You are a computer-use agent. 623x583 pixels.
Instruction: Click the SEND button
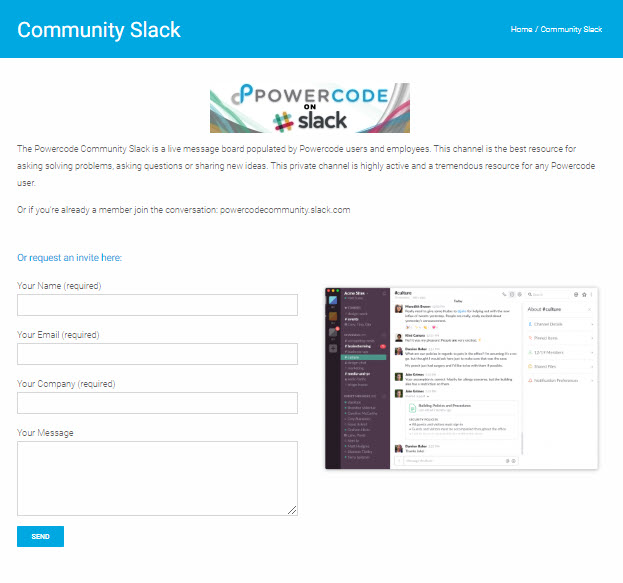[41, 536]
